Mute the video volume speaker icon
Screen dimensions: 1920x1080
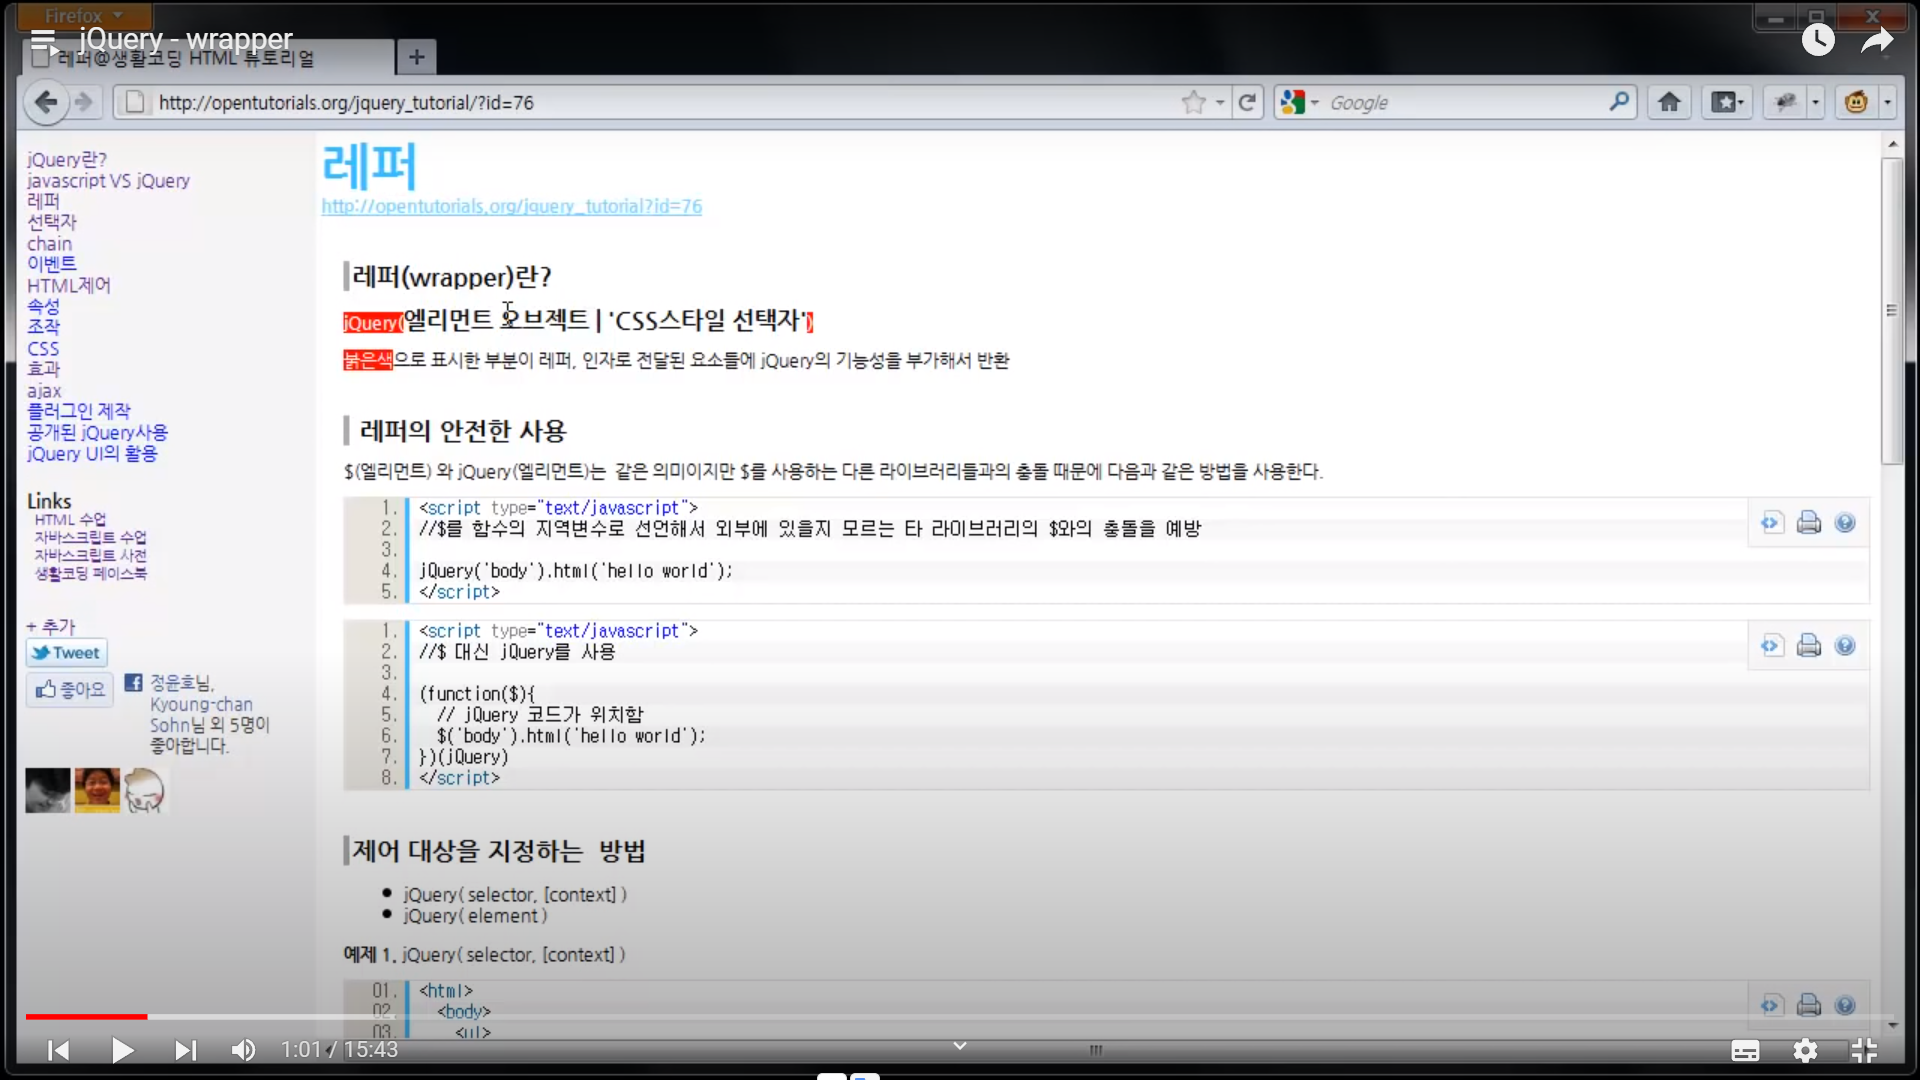pyautogui.click(x=243, y=1050)
